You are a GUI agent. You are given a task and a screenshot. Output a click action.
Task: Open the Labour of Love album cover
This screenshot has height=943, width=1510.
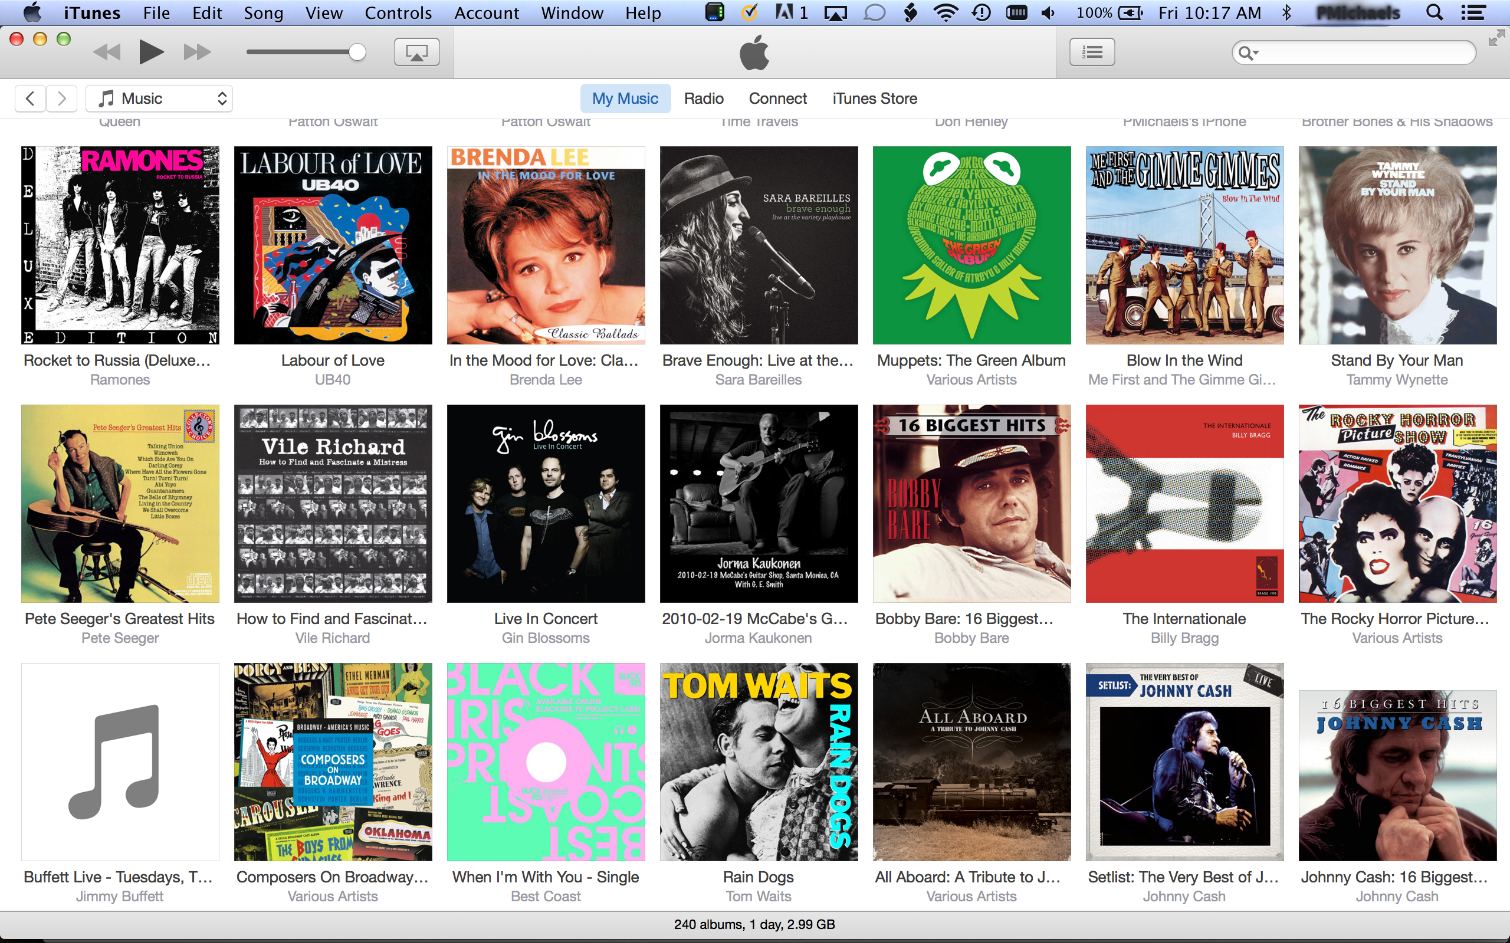(333, 245)
